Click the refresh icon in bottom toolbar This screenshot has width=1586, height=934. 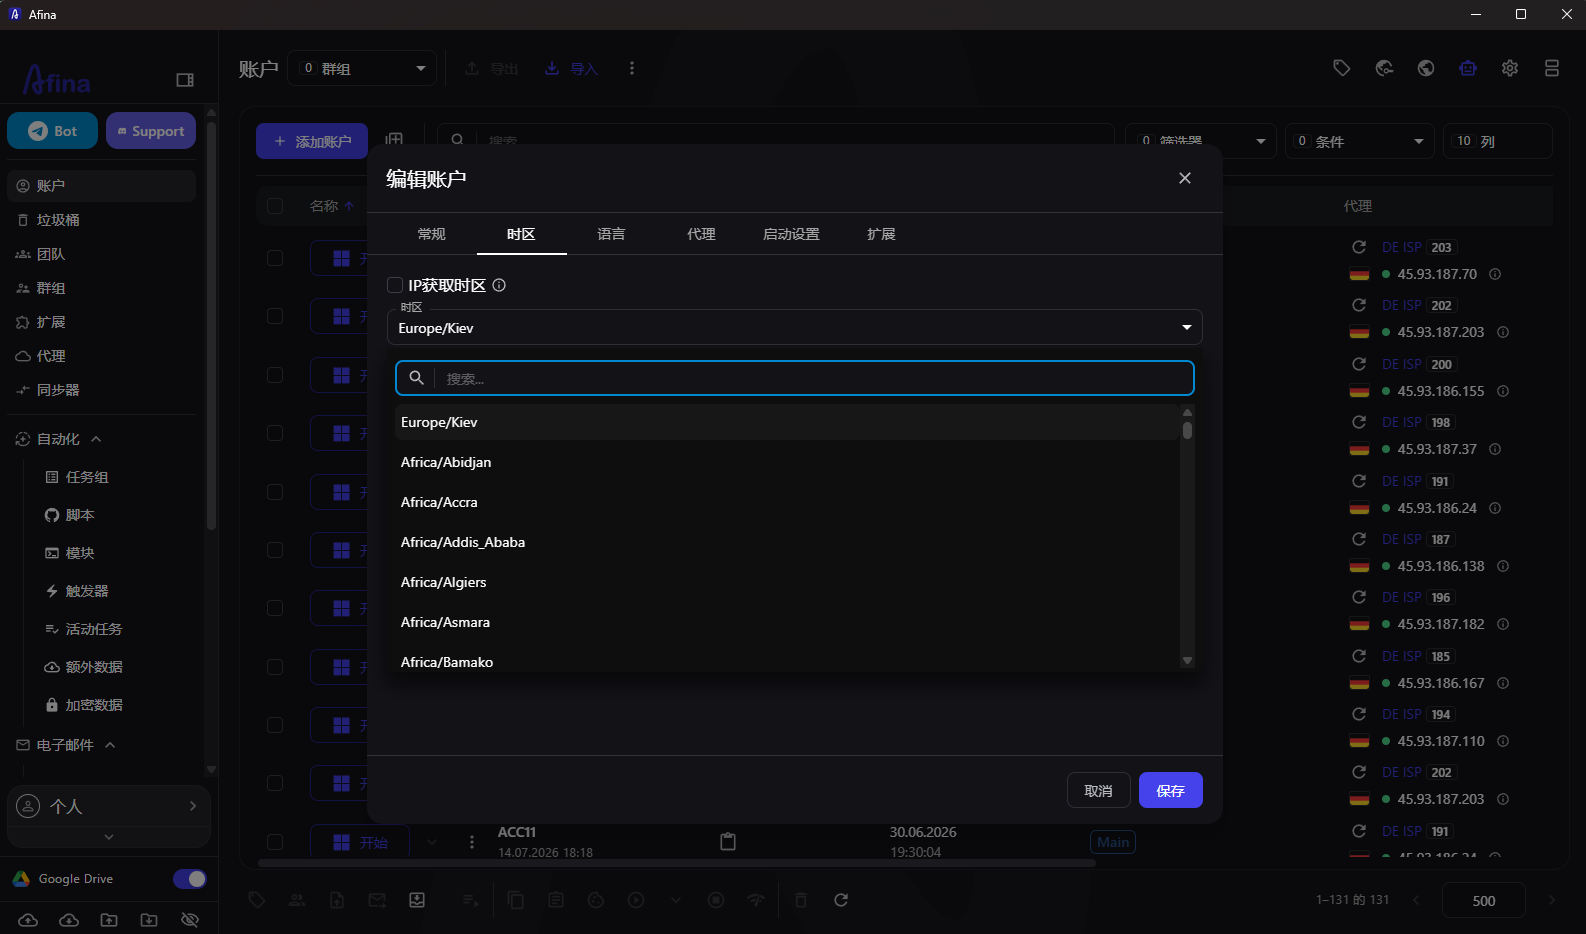[841, 900]
